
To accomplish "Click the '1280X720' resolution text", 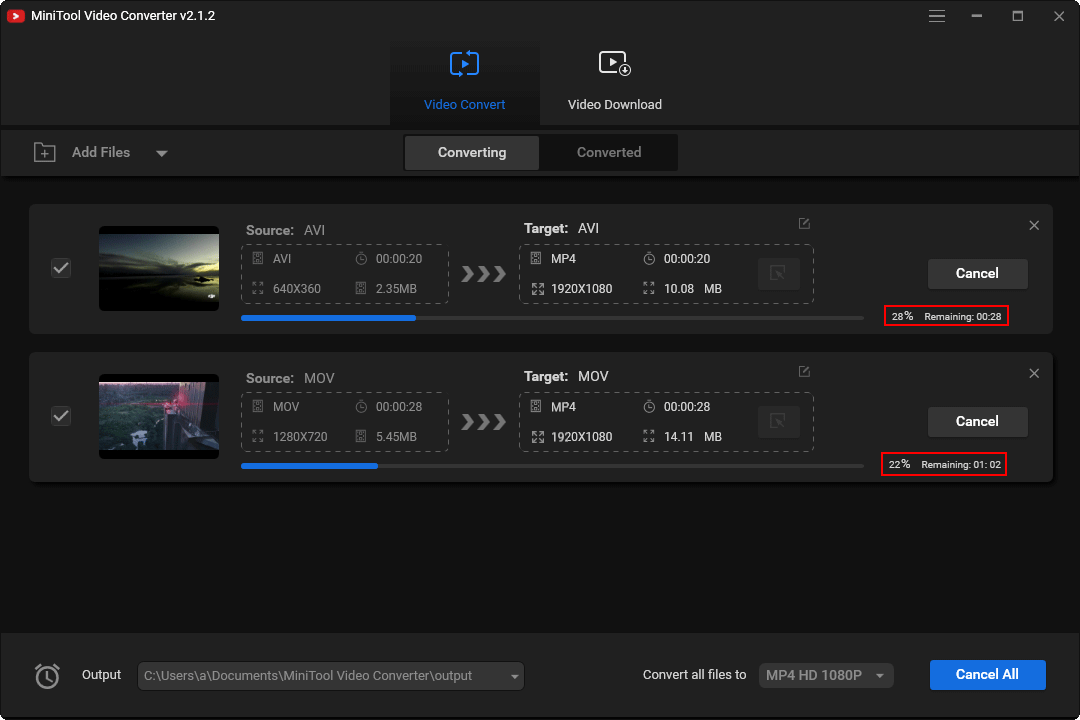I will [x=300, y=437].
